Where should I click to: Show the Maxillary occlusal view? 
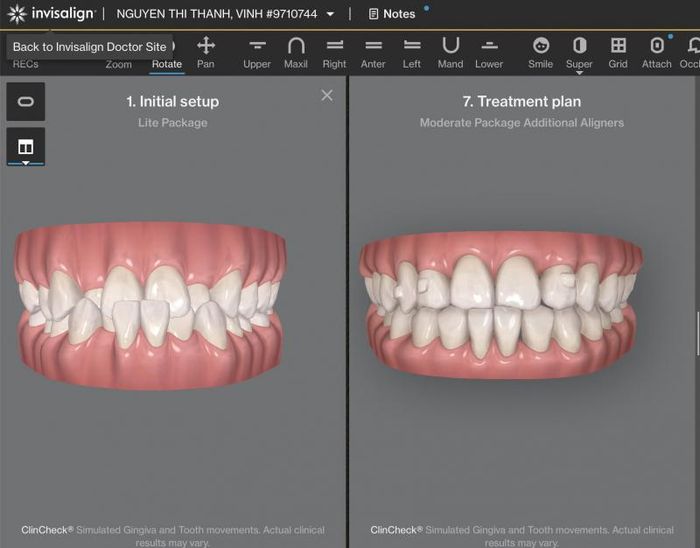pos(296,53)
